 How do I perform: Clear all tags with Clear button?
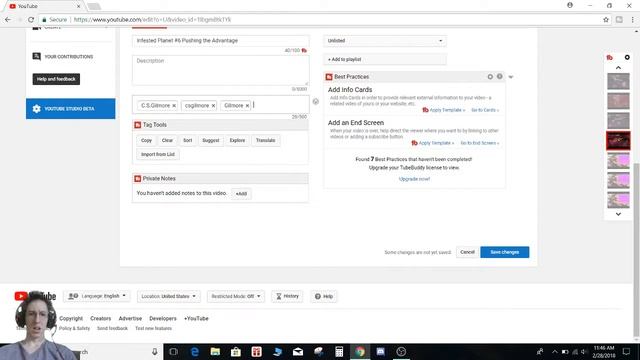pos(167,140)
